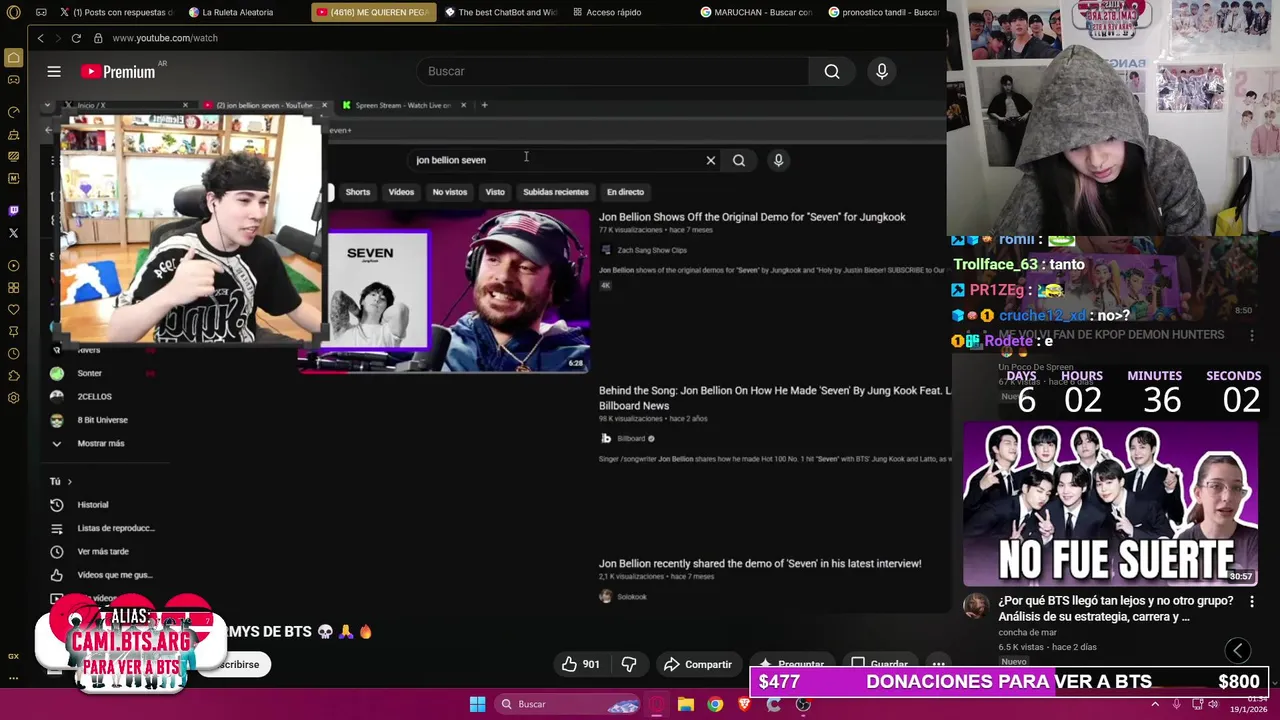Open OBS Studio taskbar icon
The width and height of the screenshot is (1280, 720).
tap(803, 704)
